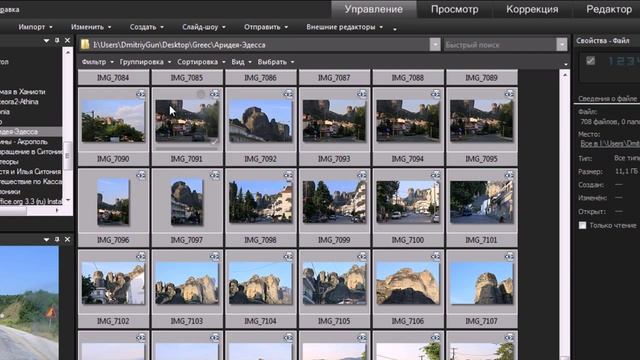
Task: Expand the Внешние редакторы dropdown
Action: coord(344,27)
